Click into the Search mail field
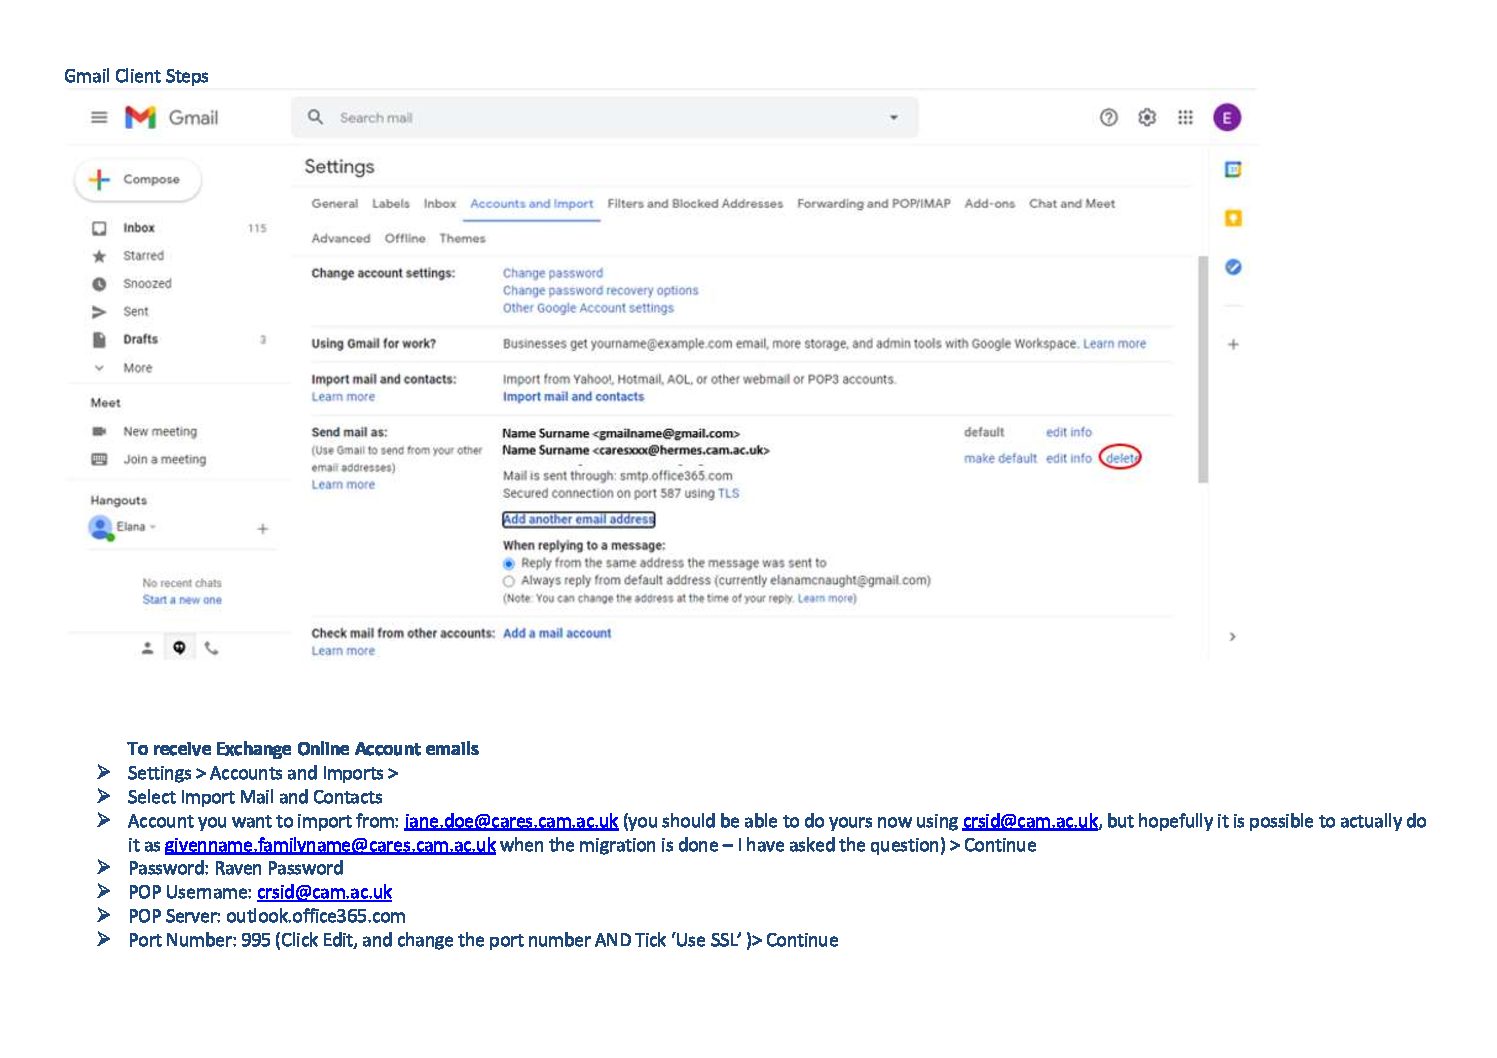The height and width of the screenshot is (1058, 1497). click(x=605, y=118)
